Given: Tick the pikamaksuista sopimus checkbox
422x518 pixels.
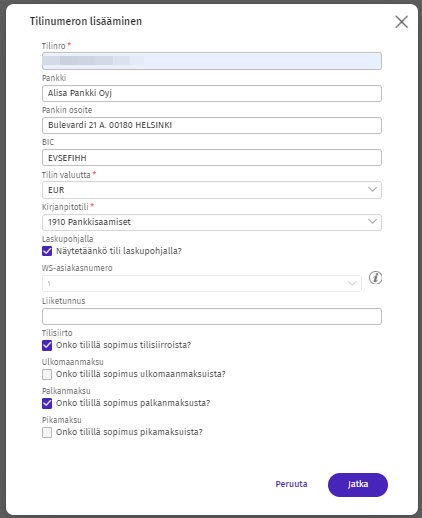Looking at the screenshot, I should pyautogui.click(x=47, y=432).
